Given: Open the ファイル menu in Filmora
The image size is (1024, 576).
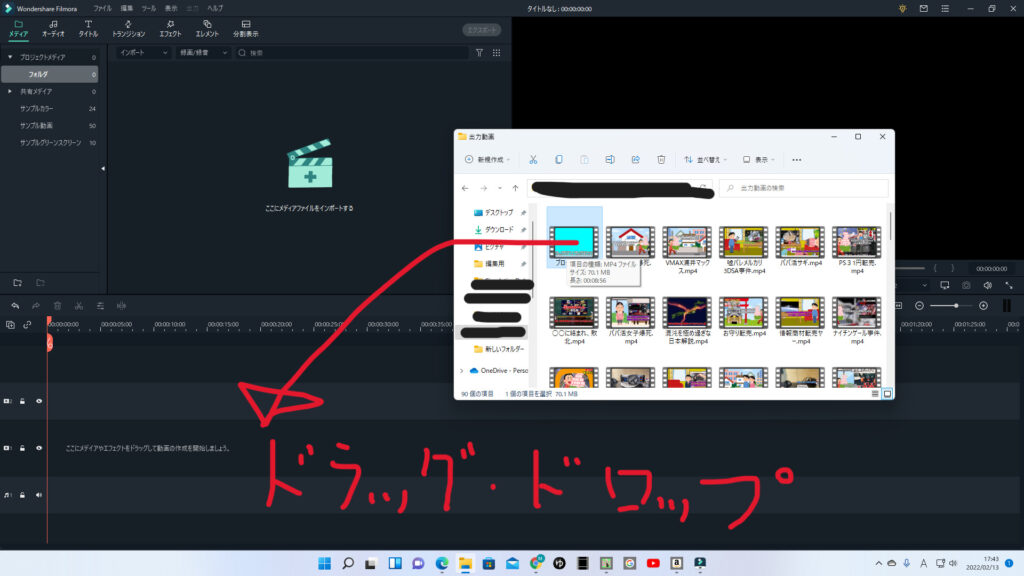Looking at the screenshot, I should 102,8.
